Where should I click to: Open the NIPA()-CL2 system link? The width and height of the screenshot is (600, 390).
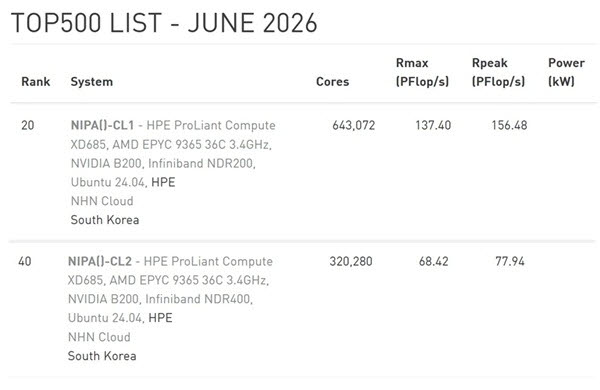pos(99,261)
